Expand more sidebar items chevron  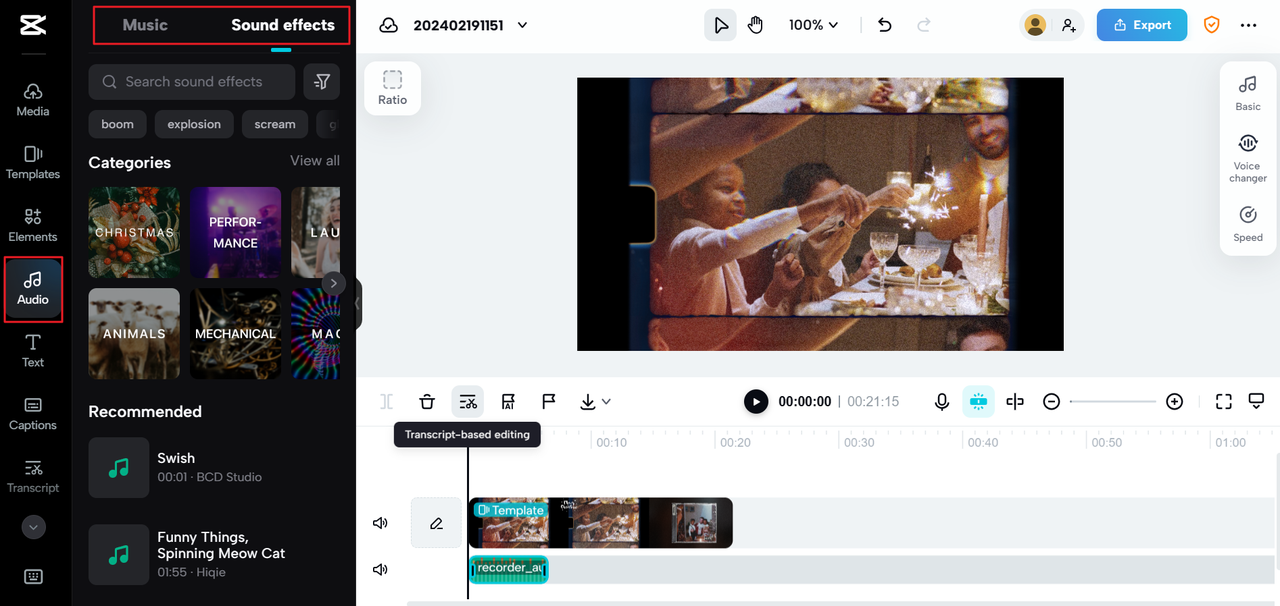click(x=33, y=527)
